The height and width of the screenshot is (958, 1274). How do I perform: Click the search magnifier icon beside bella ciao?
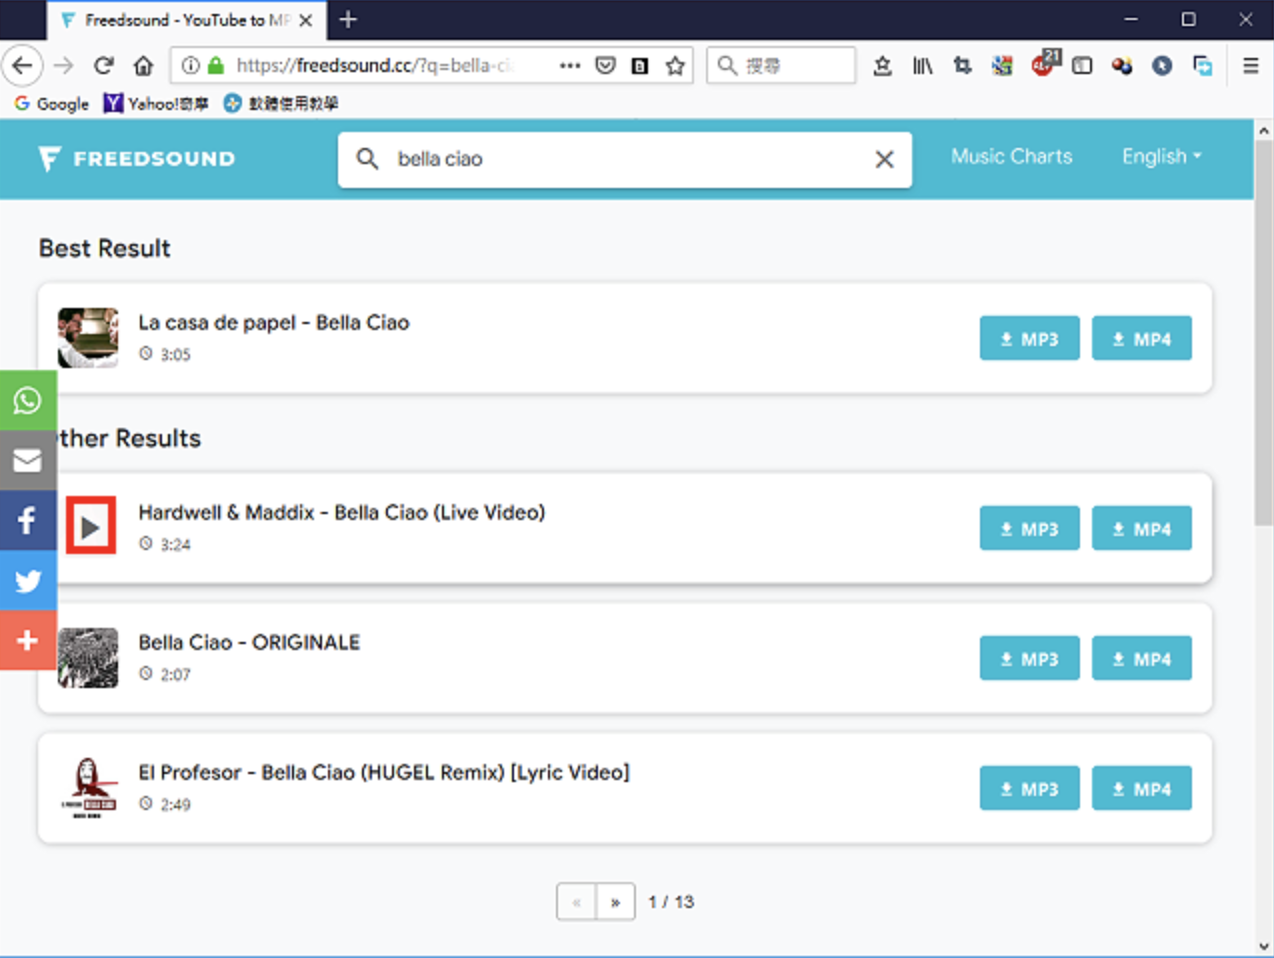tap(367, 159)
